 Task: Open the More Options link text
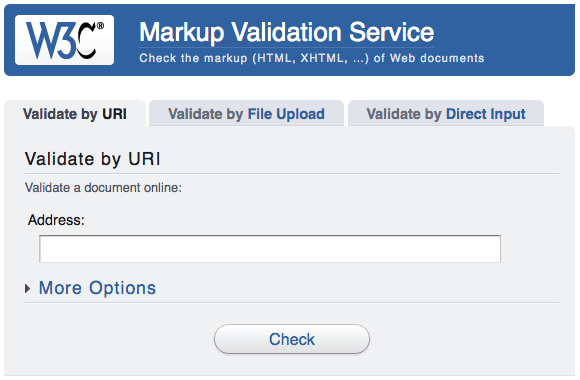97,288
